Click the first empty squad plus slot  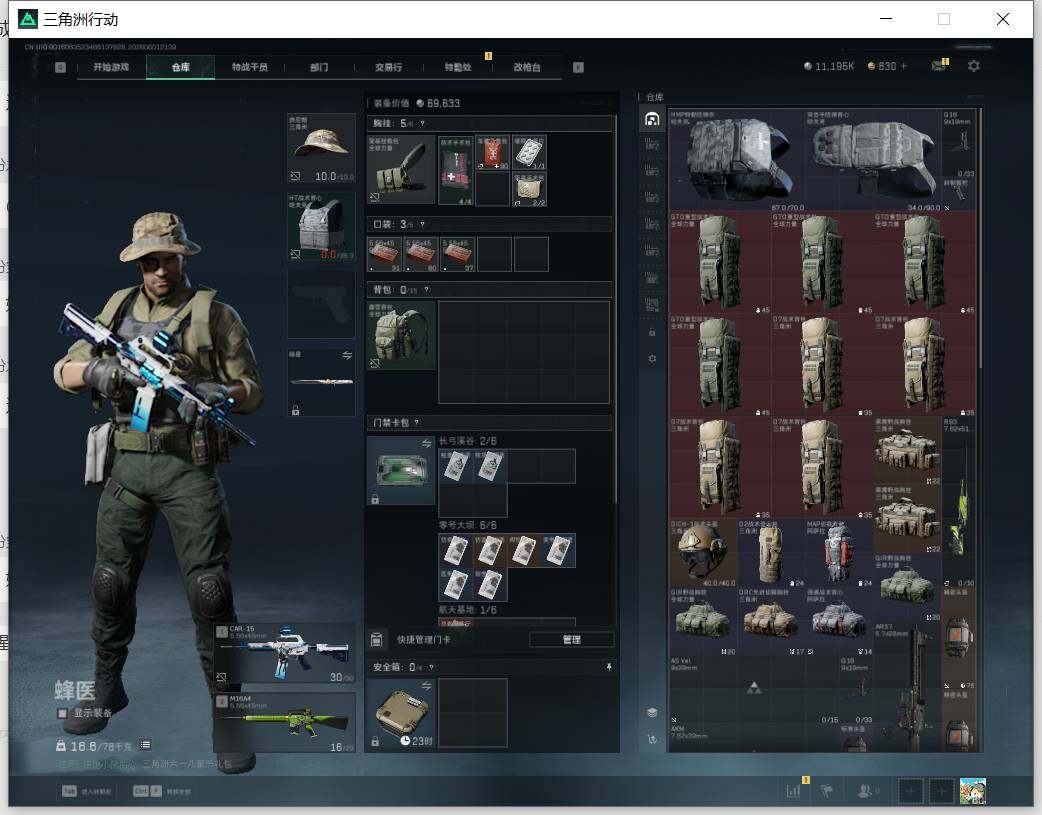[x=910, y=791]
